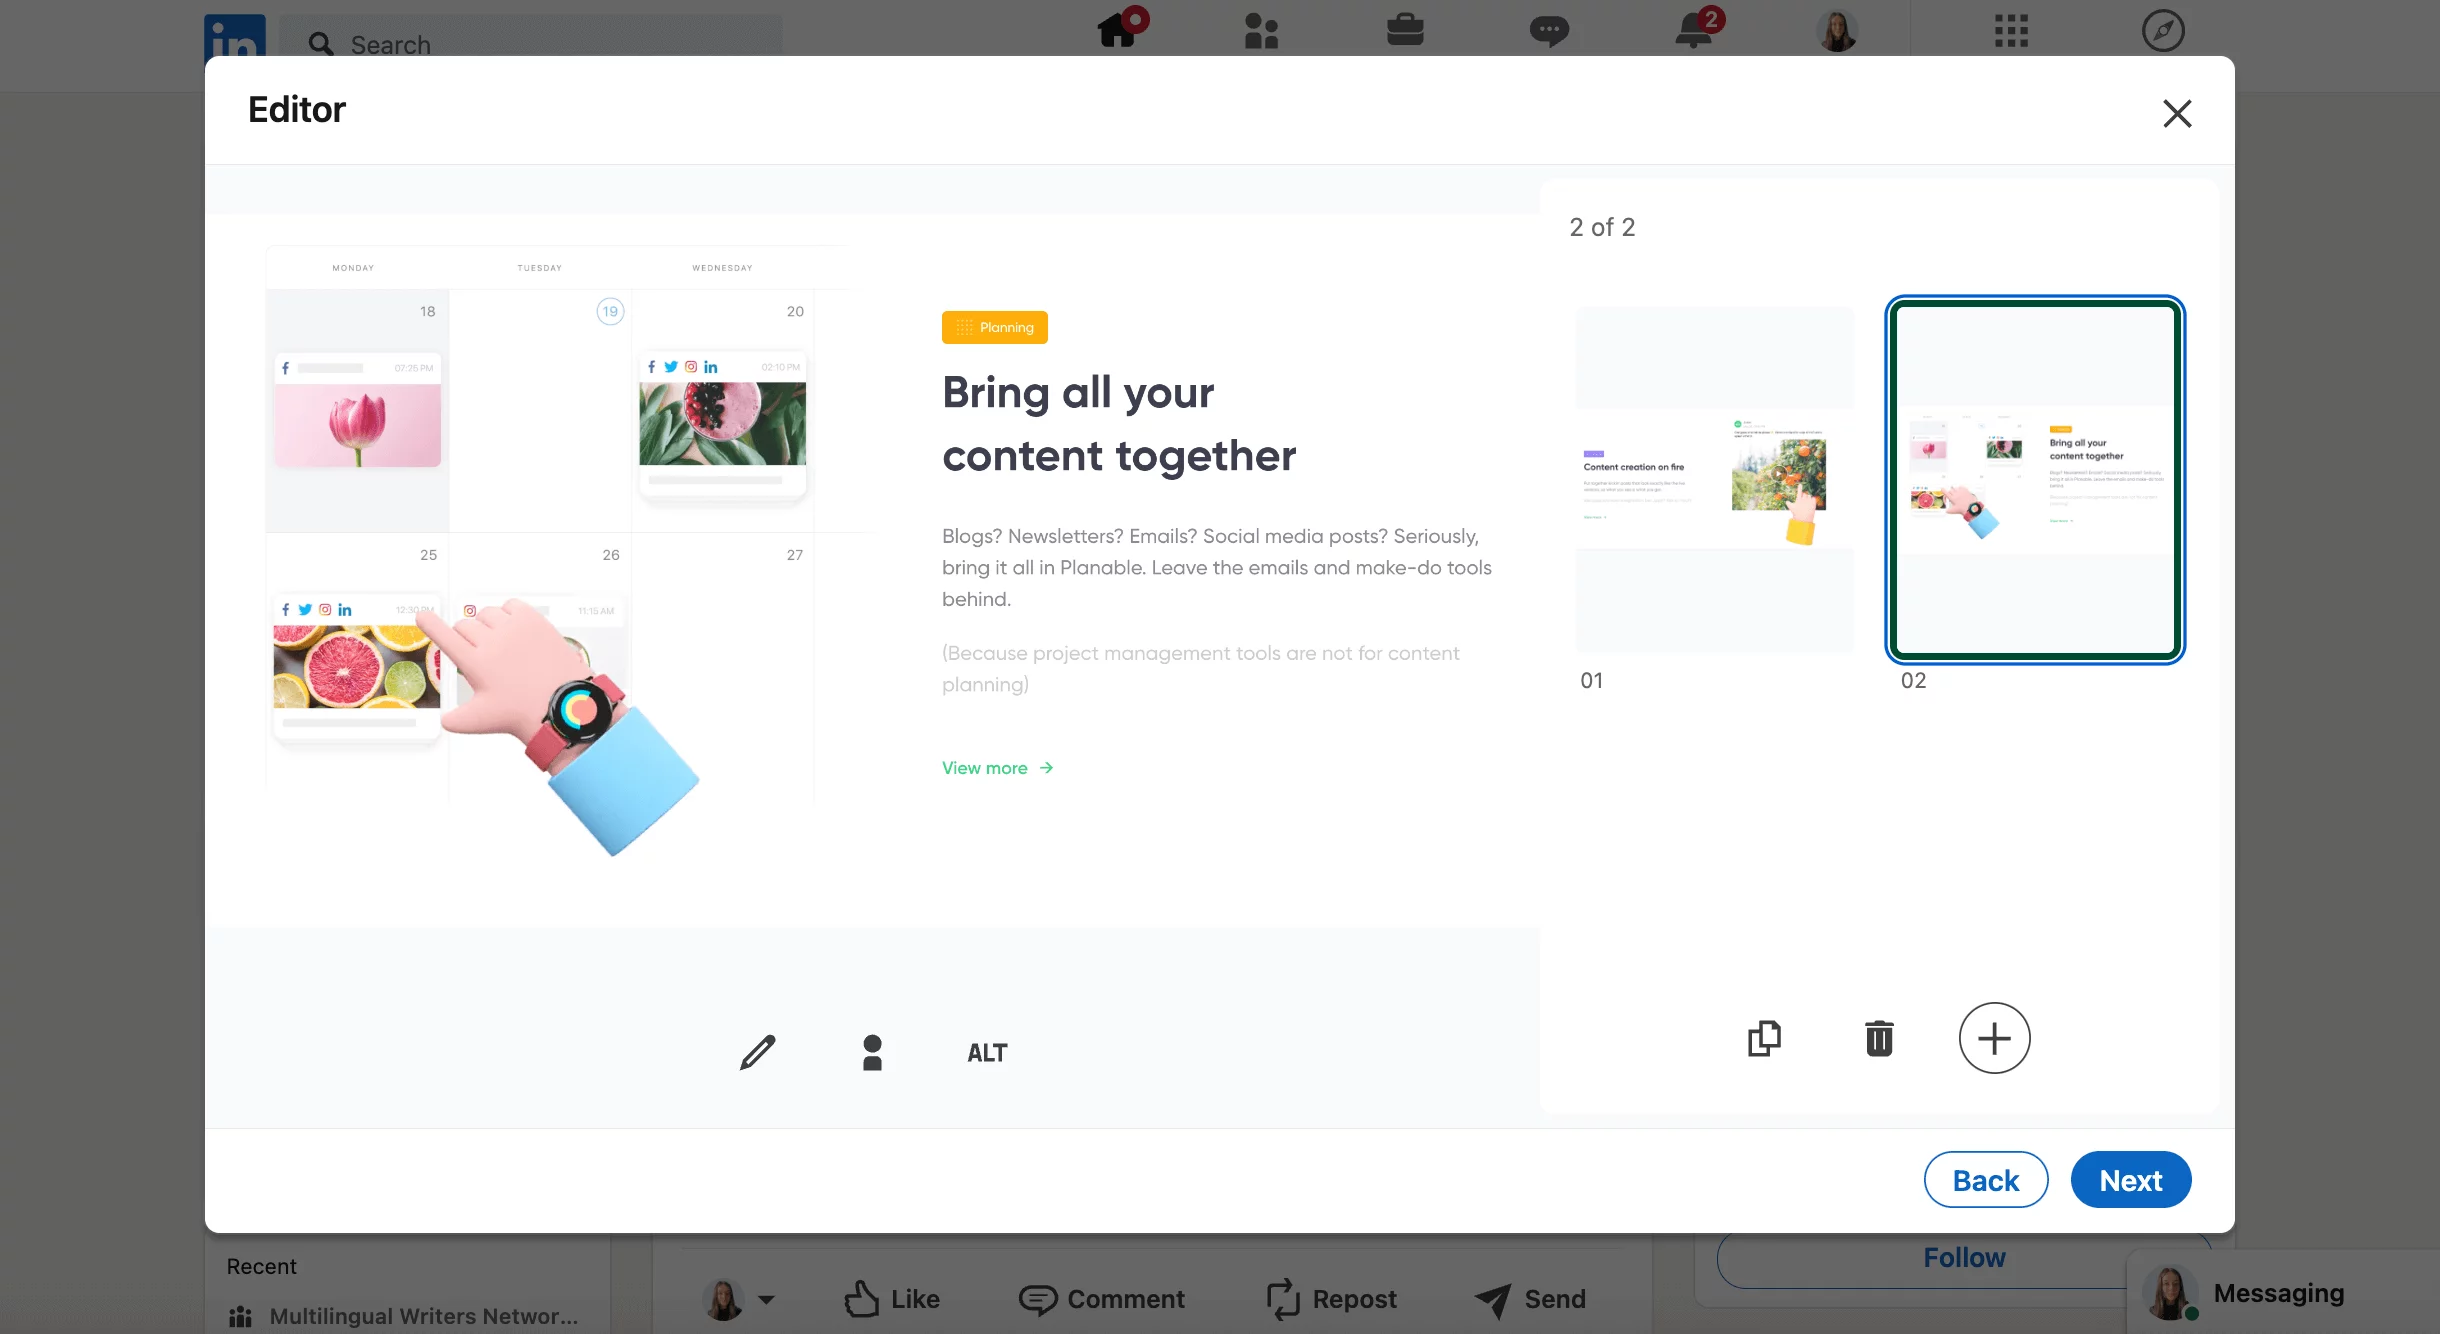Click the Follow button on profile
The height and width of the screenshot is (1334, 2440).
(x=1964, y=1257)
